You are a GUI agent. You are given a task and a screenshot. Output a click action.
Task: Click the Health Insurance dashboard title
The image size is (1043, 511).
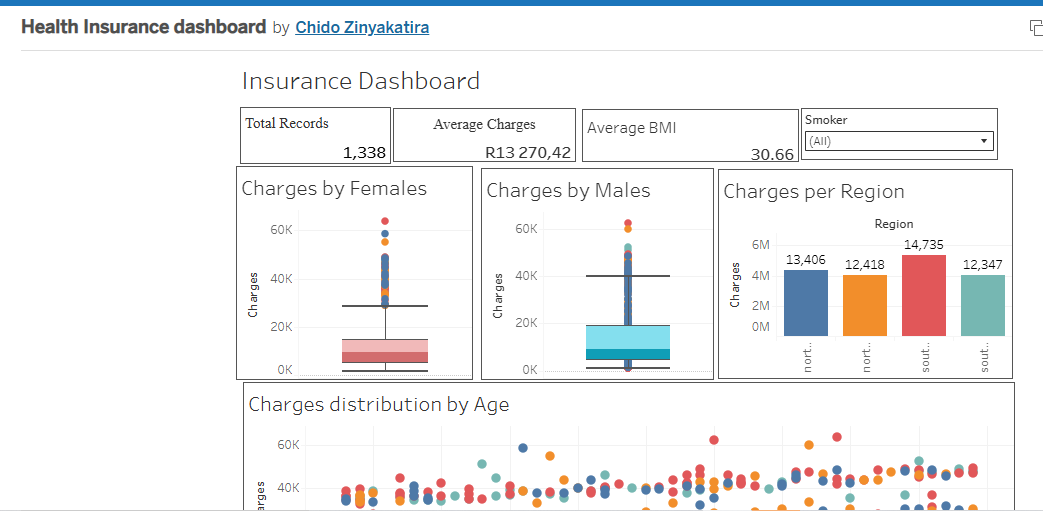tap(143, 27)
